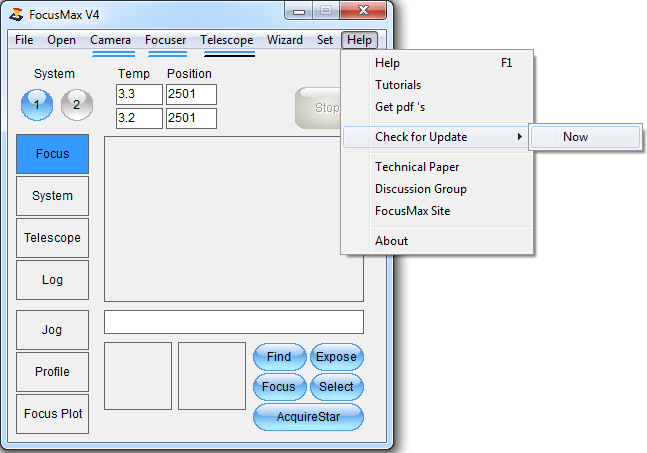Open the Focus Plot panel button
The width and height of the screenshot is (647, 453).
click(52, 414)
